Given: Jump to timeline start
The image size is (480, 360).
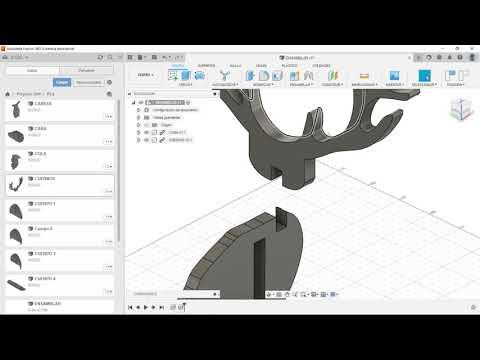Looking at the screenshot, I should click(x=130, y=307).
